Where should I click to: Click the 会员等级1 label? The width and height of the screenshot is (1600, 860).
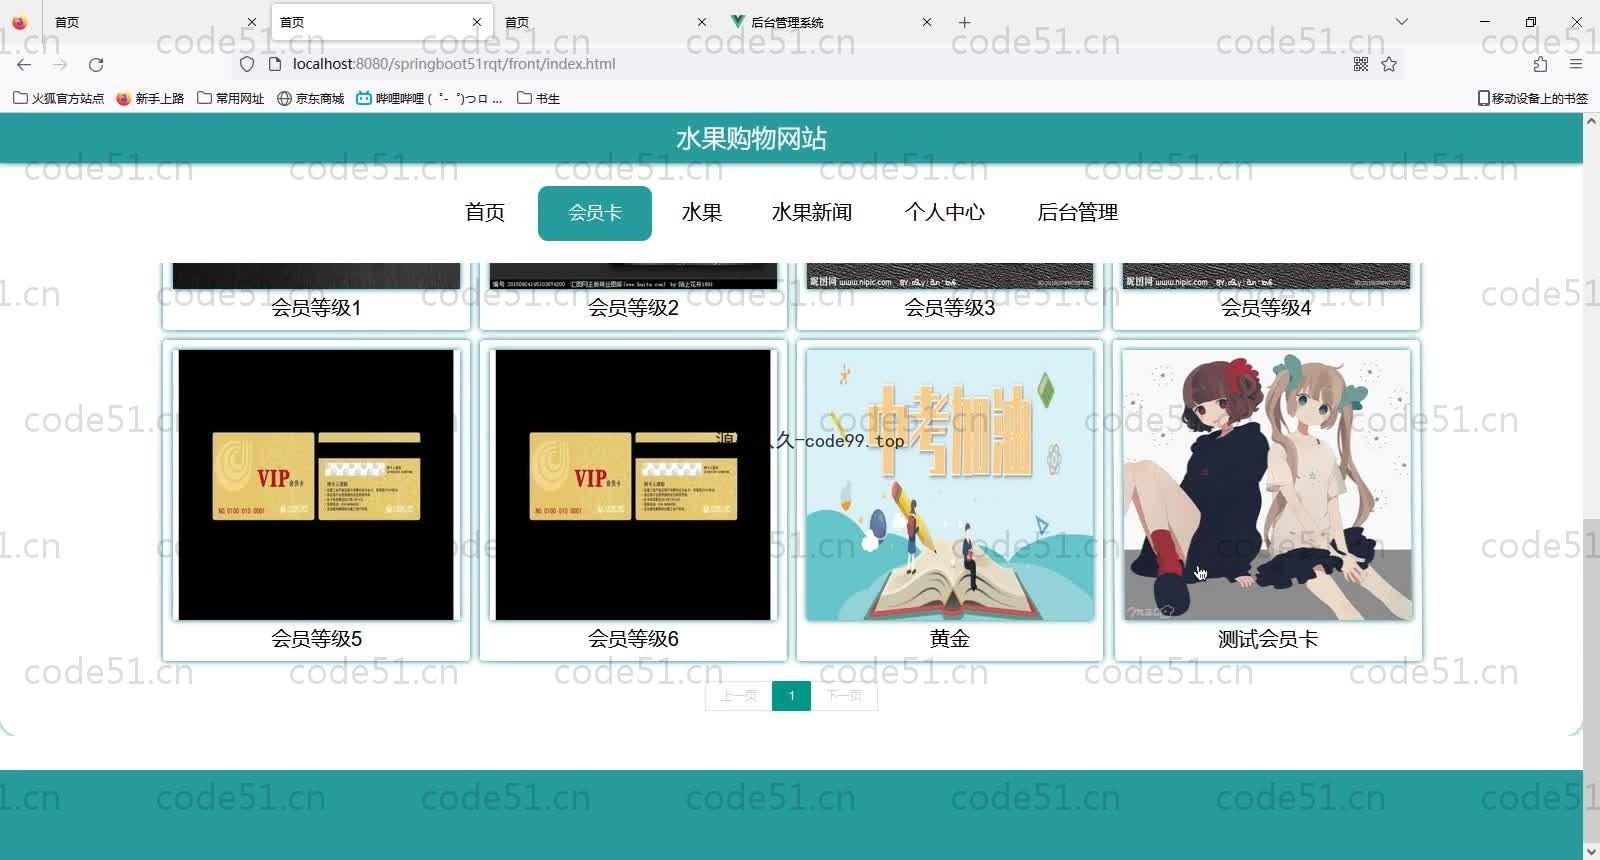(316, 308)
